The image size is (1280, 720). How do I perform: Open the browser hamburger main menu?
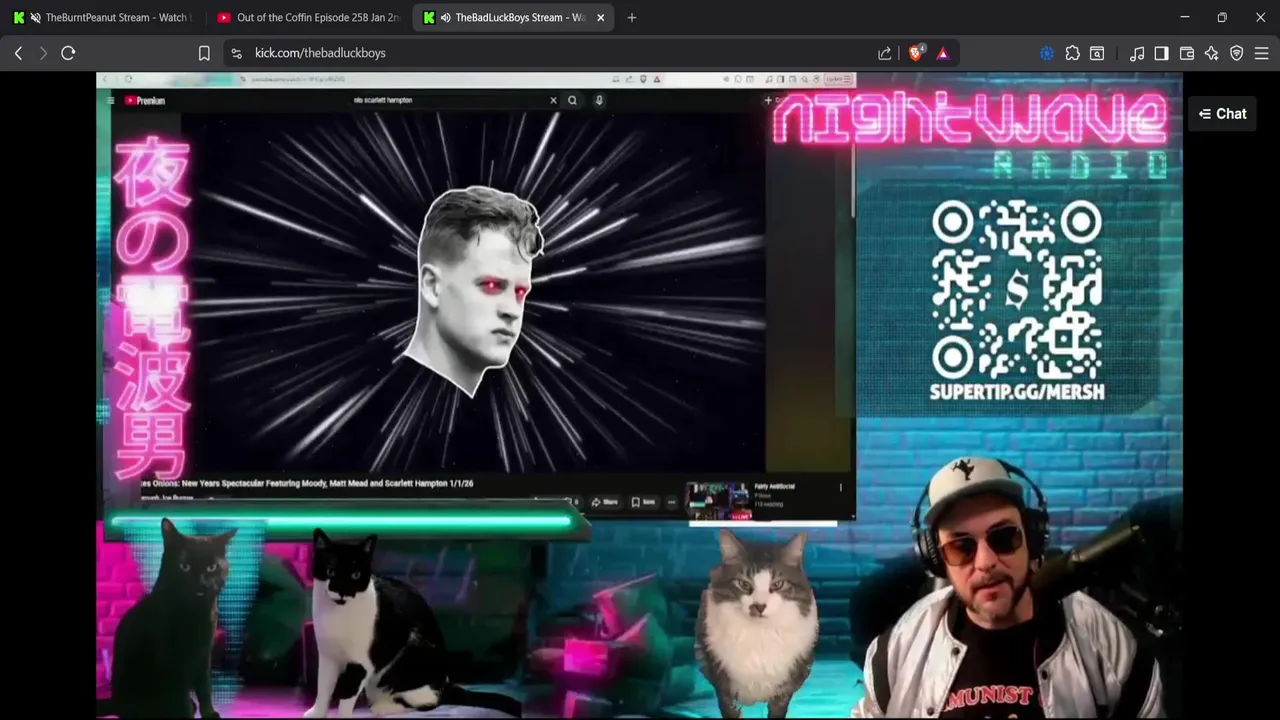(x=1262, y=53)
